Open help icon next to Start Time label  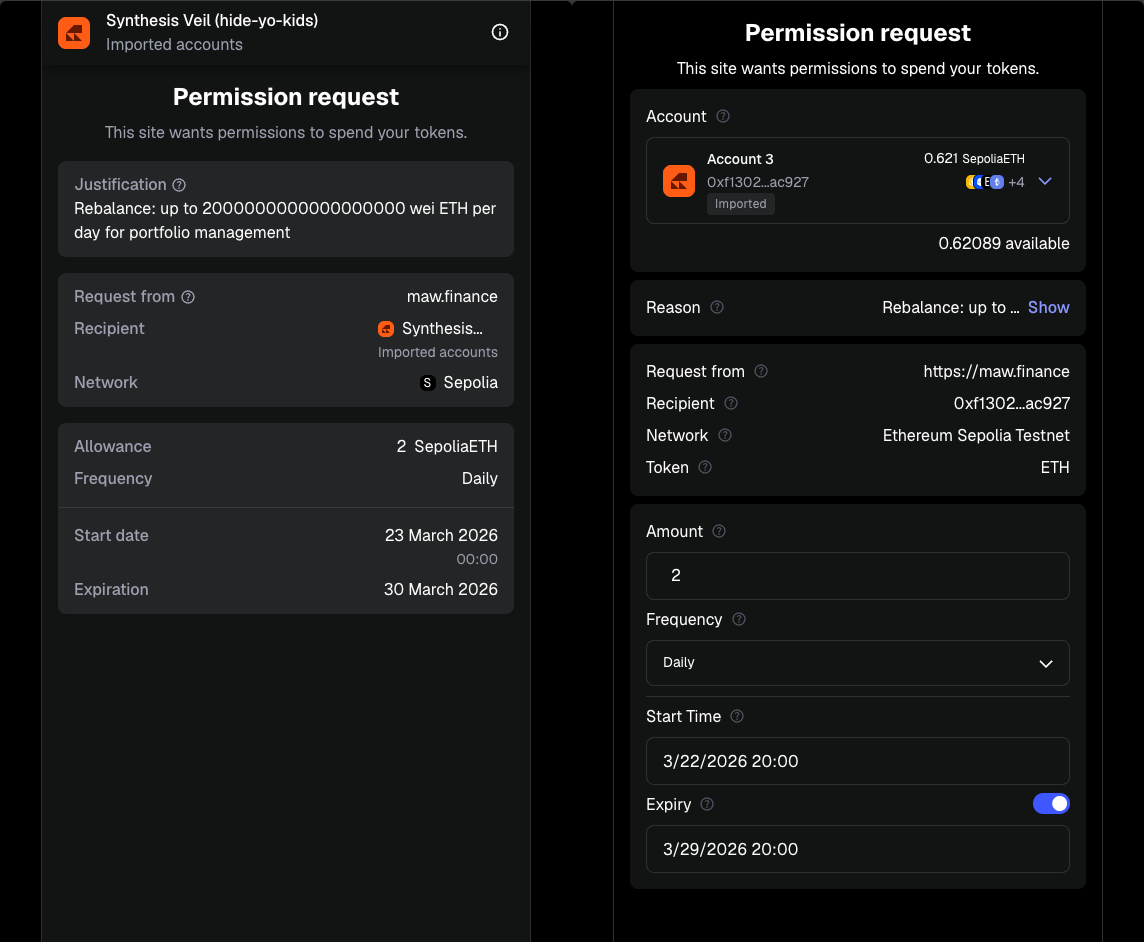coord(737,717)
